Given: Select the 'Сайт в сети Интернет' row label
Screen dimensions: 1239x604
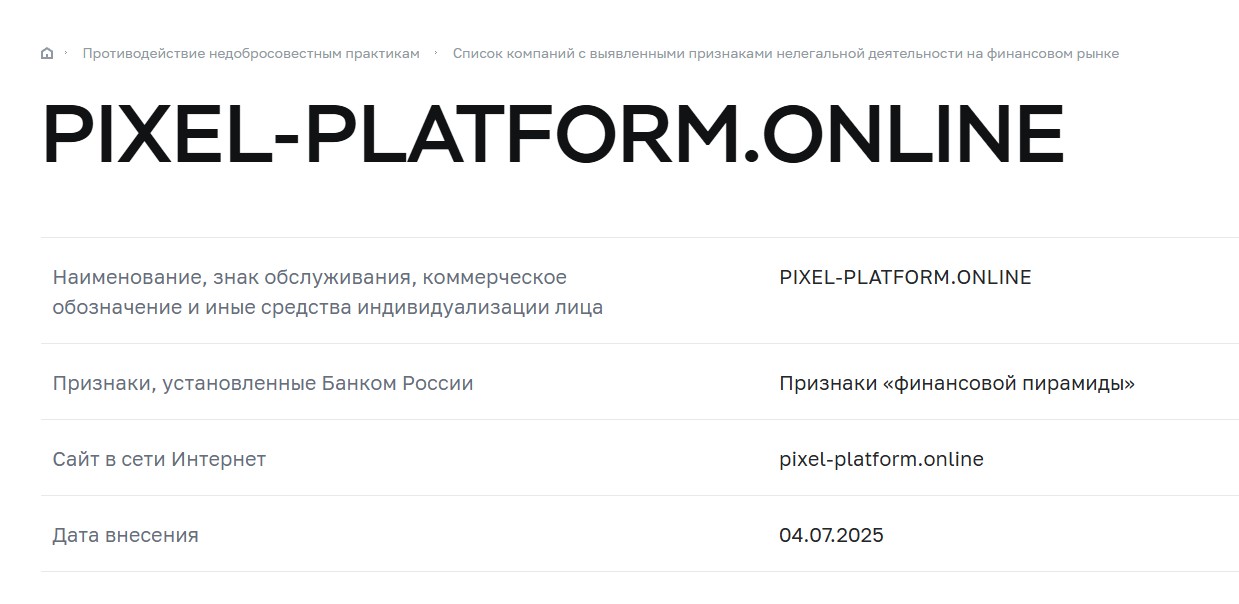Looking at the screenshot, I should (160, 459).
